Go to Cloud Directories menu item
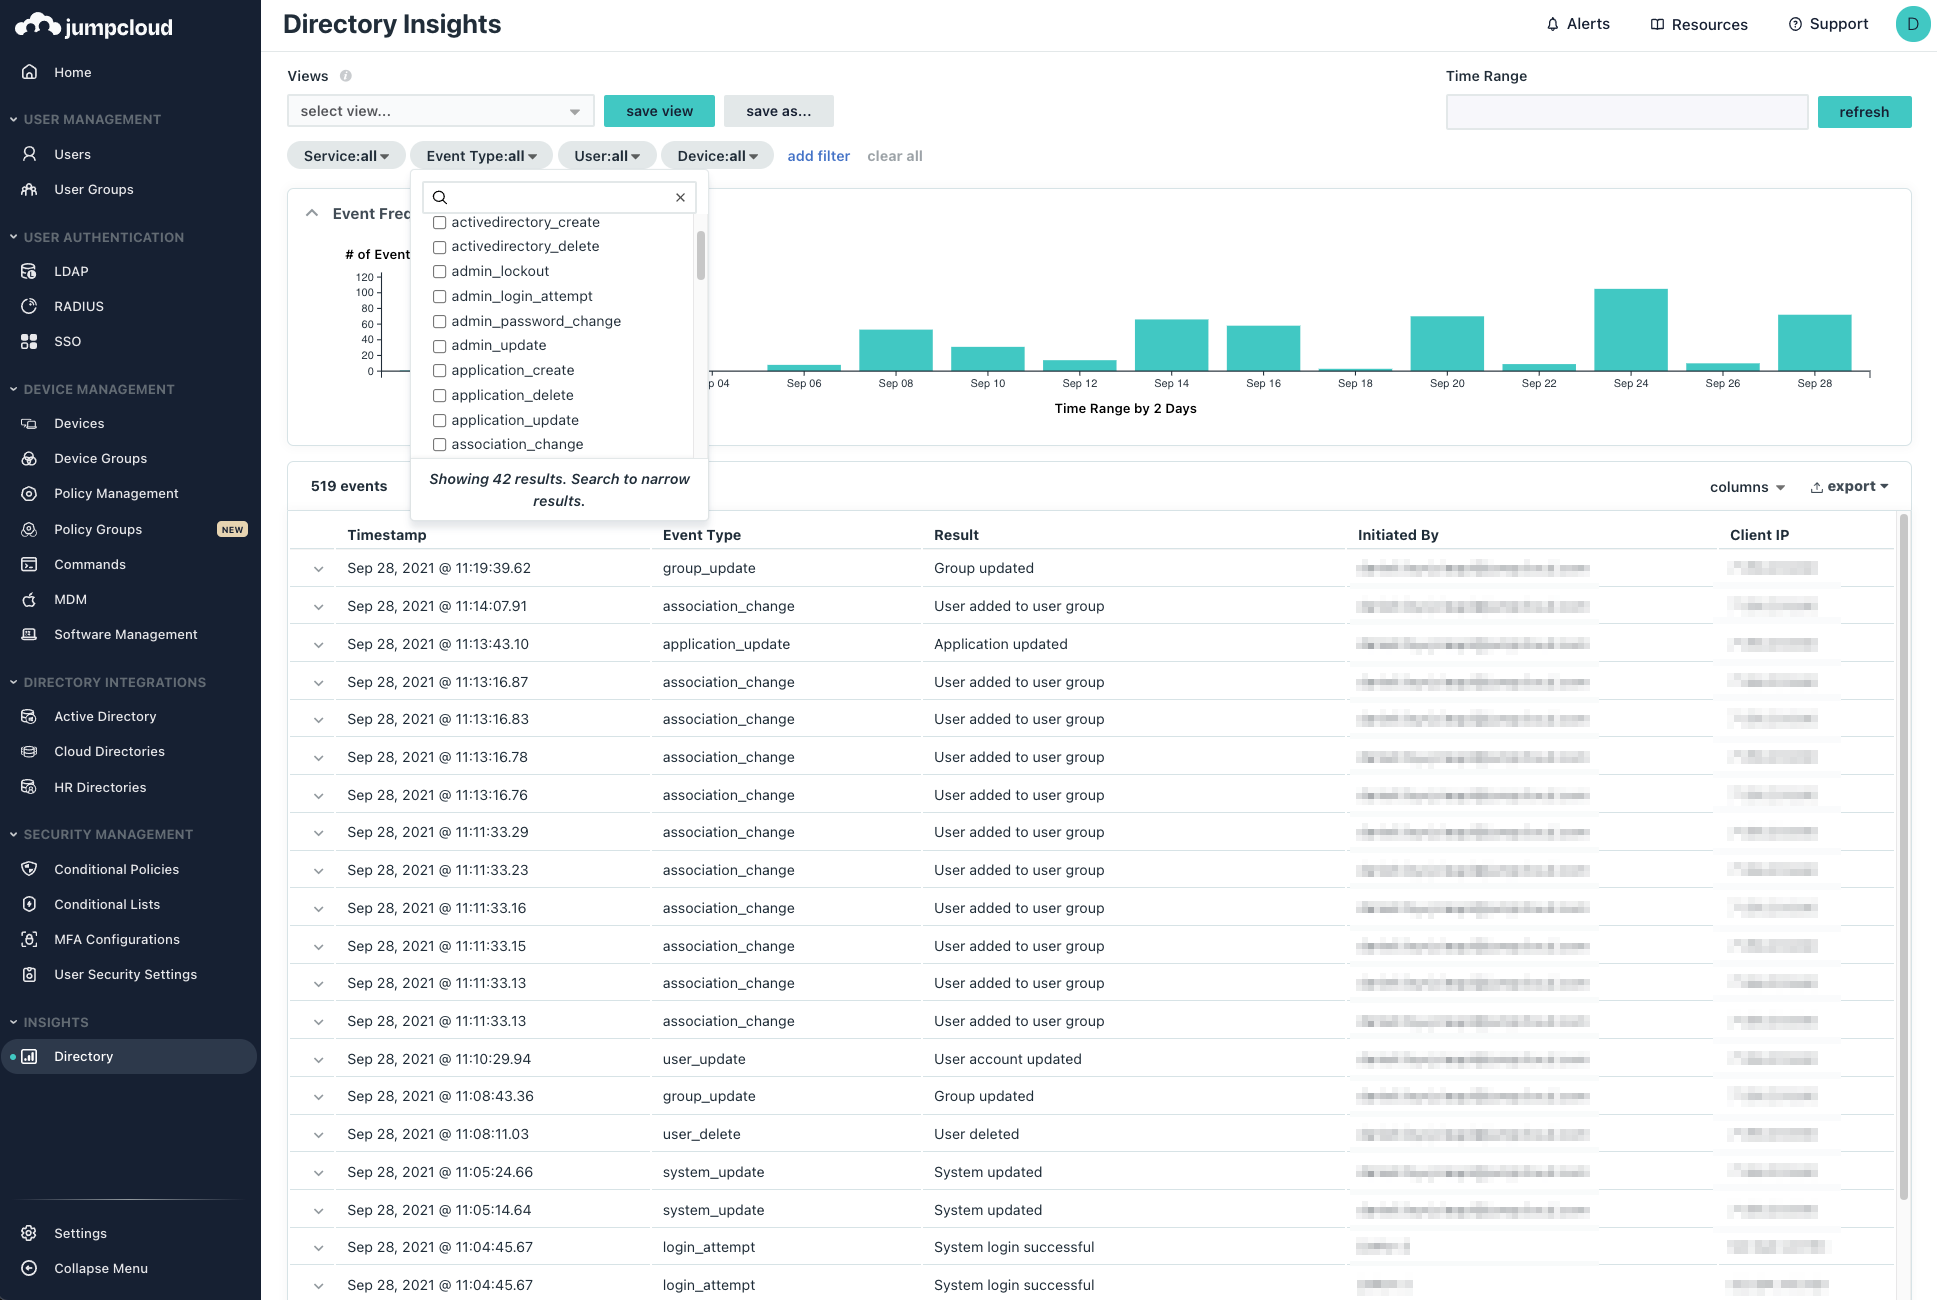 point(109,751)
